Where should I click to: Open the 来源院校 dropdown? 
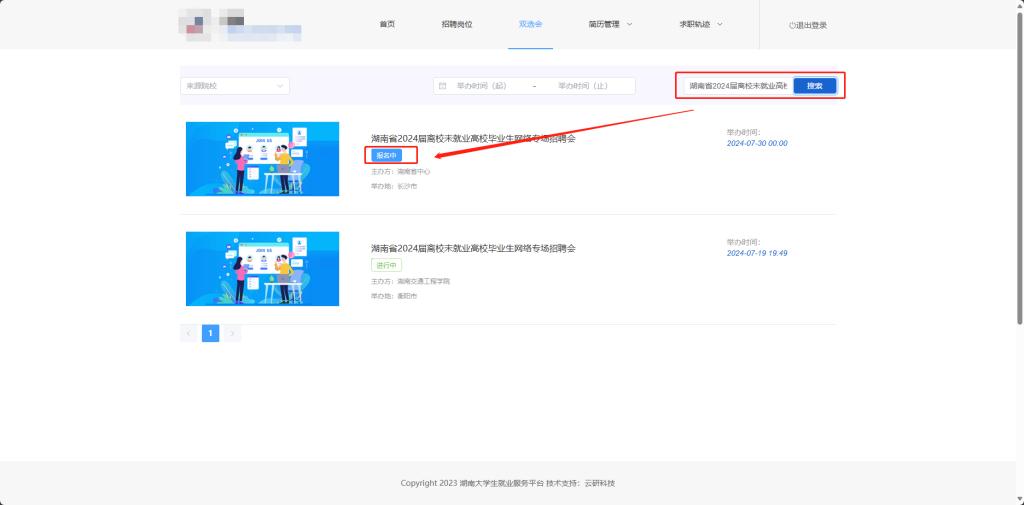point(235,86)
